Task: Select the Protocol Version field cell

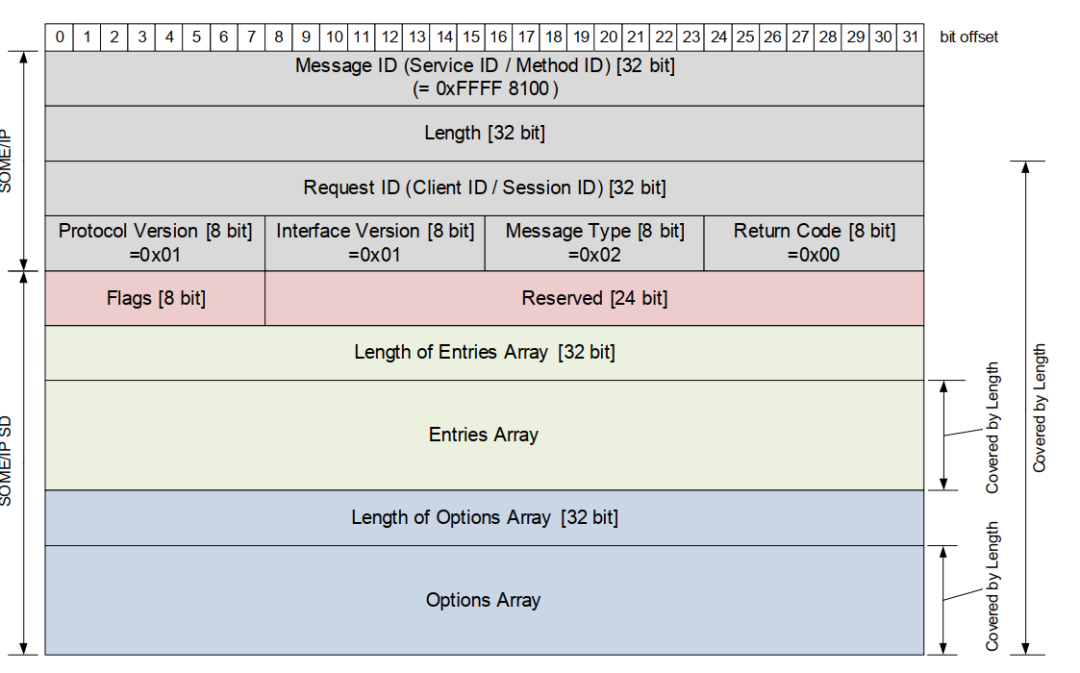Action: (x=155, y=243)
